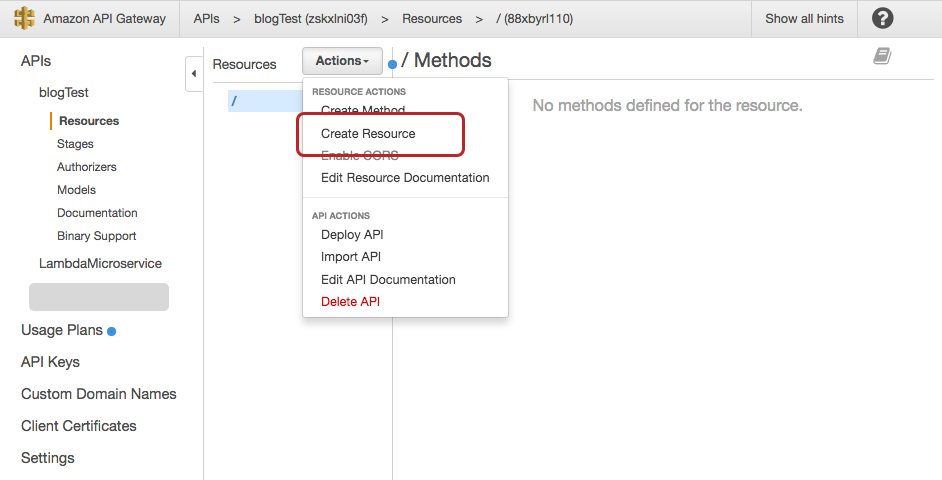
Task: Click the Resources breadcrumb link
Action: click(x=432, y=19)
